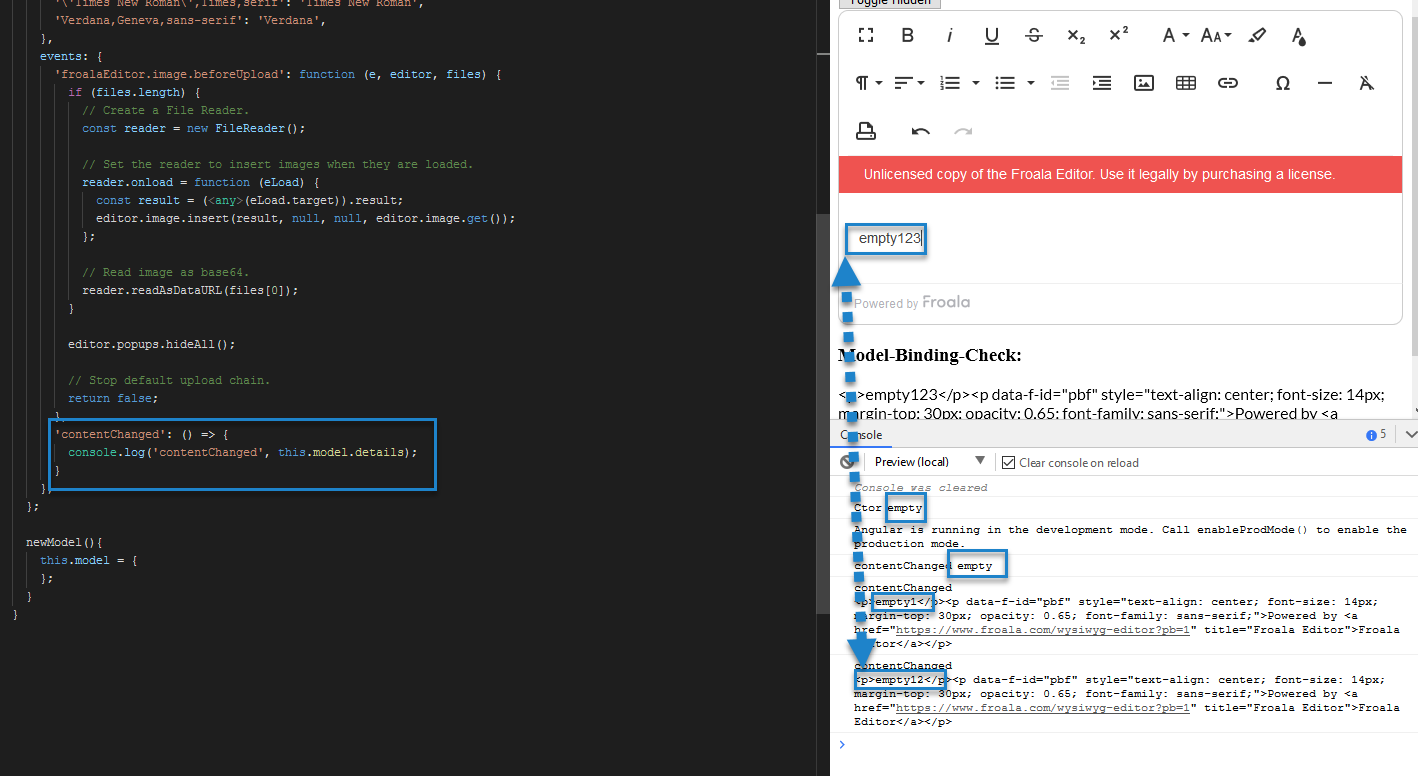Image resolution: width=1418 pixels, height=776 pixels.
Task: Disable Clear console on reload
Action: pos(1008,462)
